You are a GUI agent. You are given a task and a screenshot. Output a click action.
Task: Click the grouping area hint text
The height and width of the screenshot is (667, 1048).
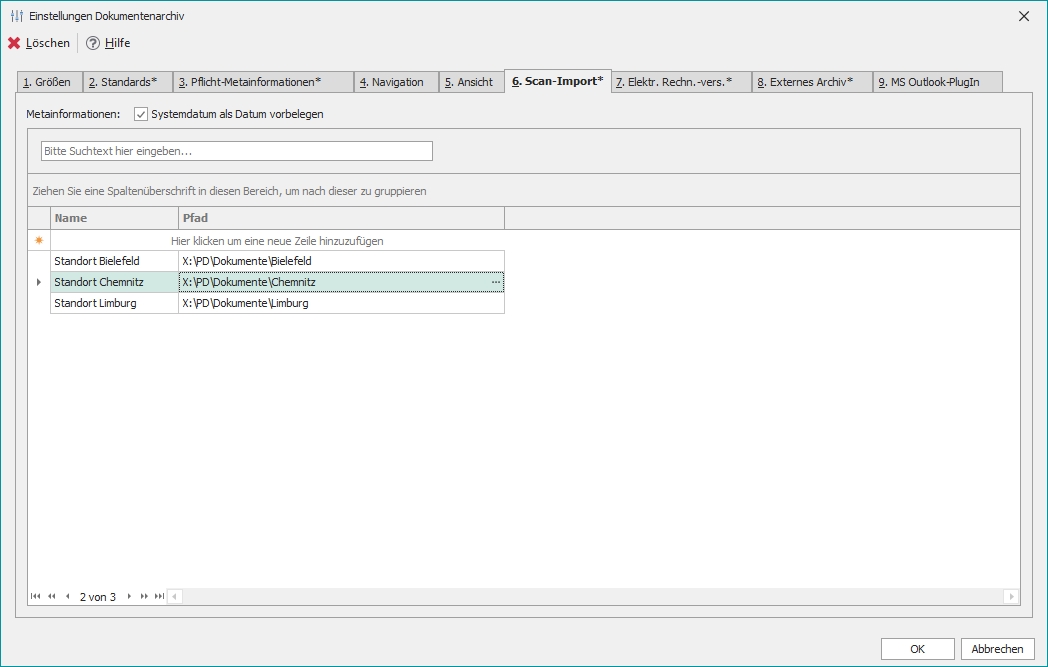pyautogui.click(x=229, y=191)
